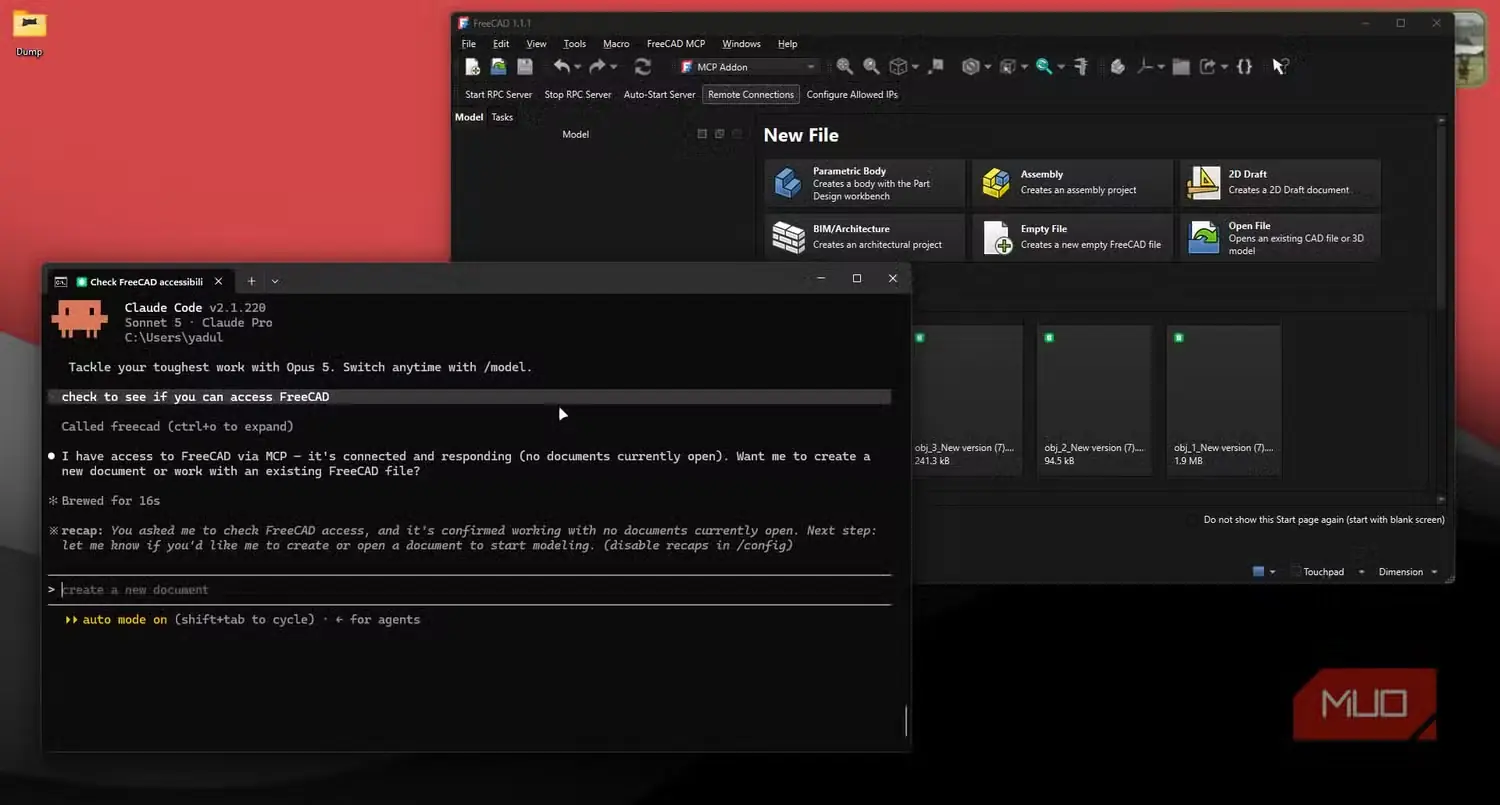Click the Create Group folder icon
The width and height of the screenshot is (1500, 805).
point(1181,67)
